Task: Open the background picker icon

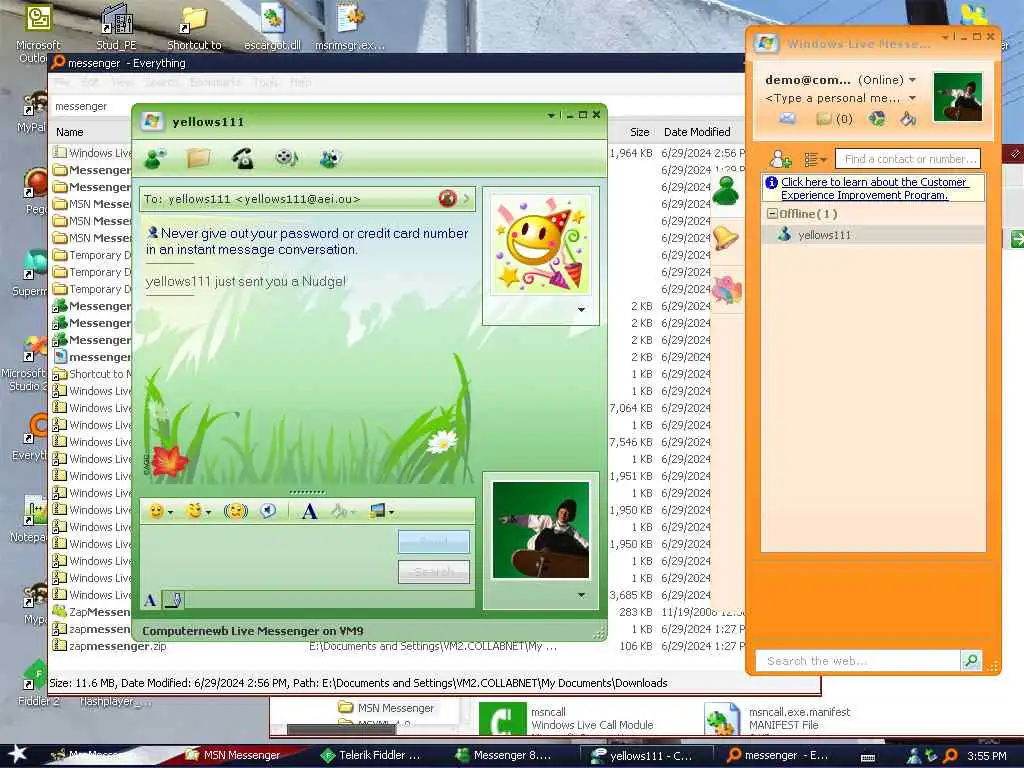Action: click(377, 511)
